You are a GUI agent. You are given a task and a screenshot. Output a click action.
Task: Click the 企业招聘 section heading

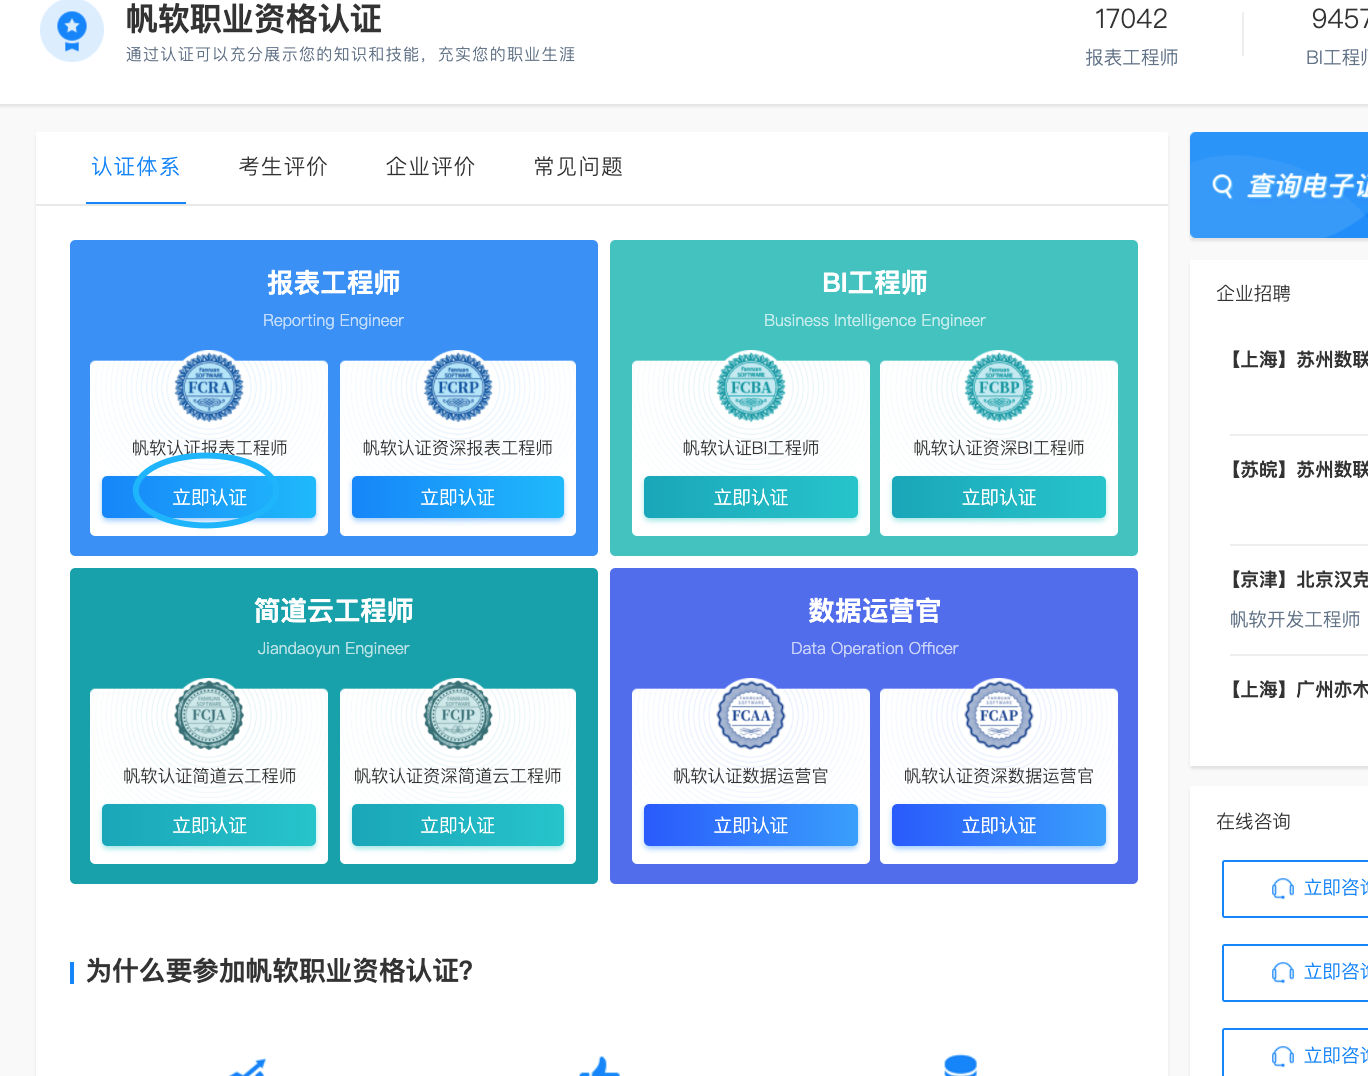pos(1253,294)
